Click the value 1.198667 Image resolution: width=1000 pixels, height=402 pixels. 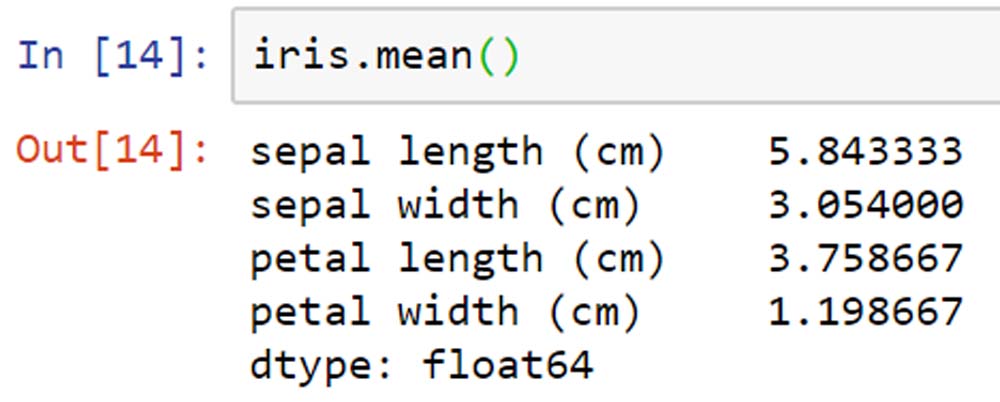865,313
